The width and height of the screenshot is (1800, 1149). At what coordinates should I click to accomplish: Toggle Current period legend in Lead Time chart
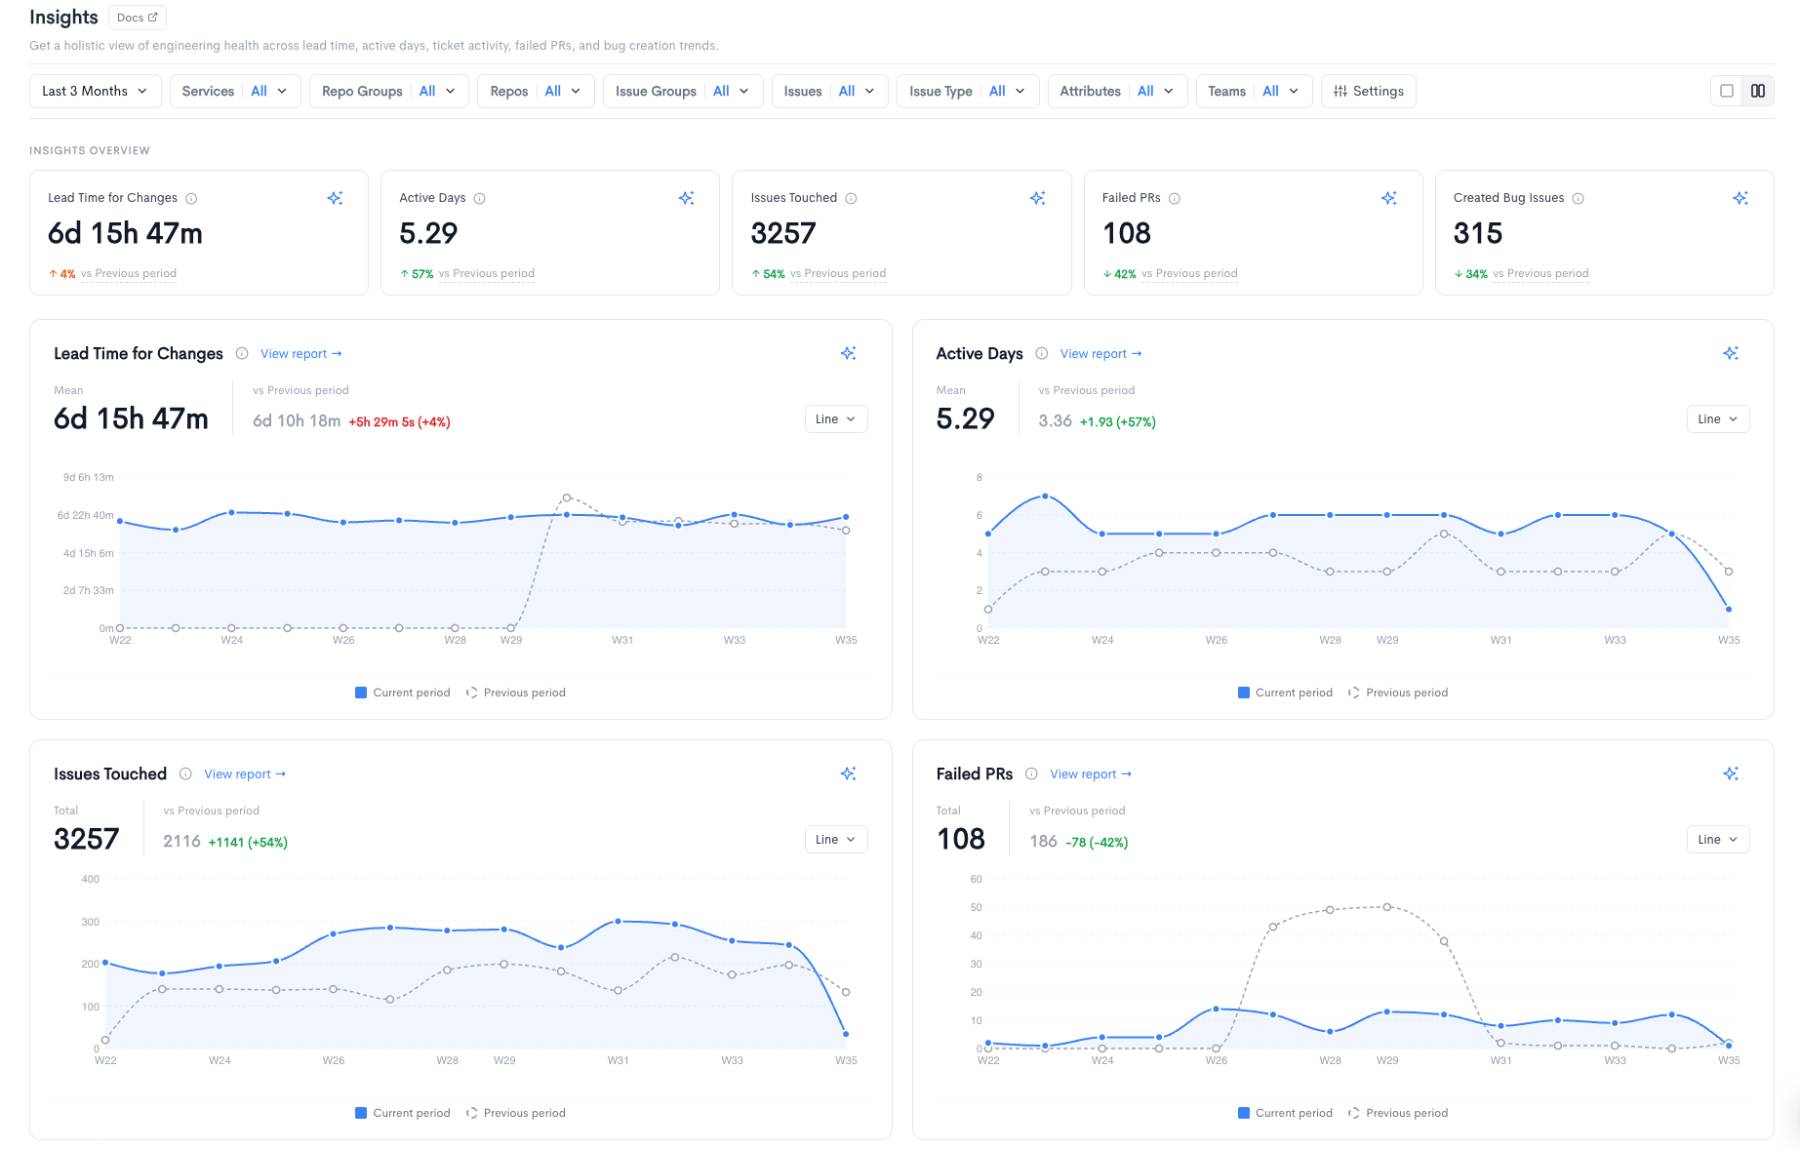pos(402,692)
